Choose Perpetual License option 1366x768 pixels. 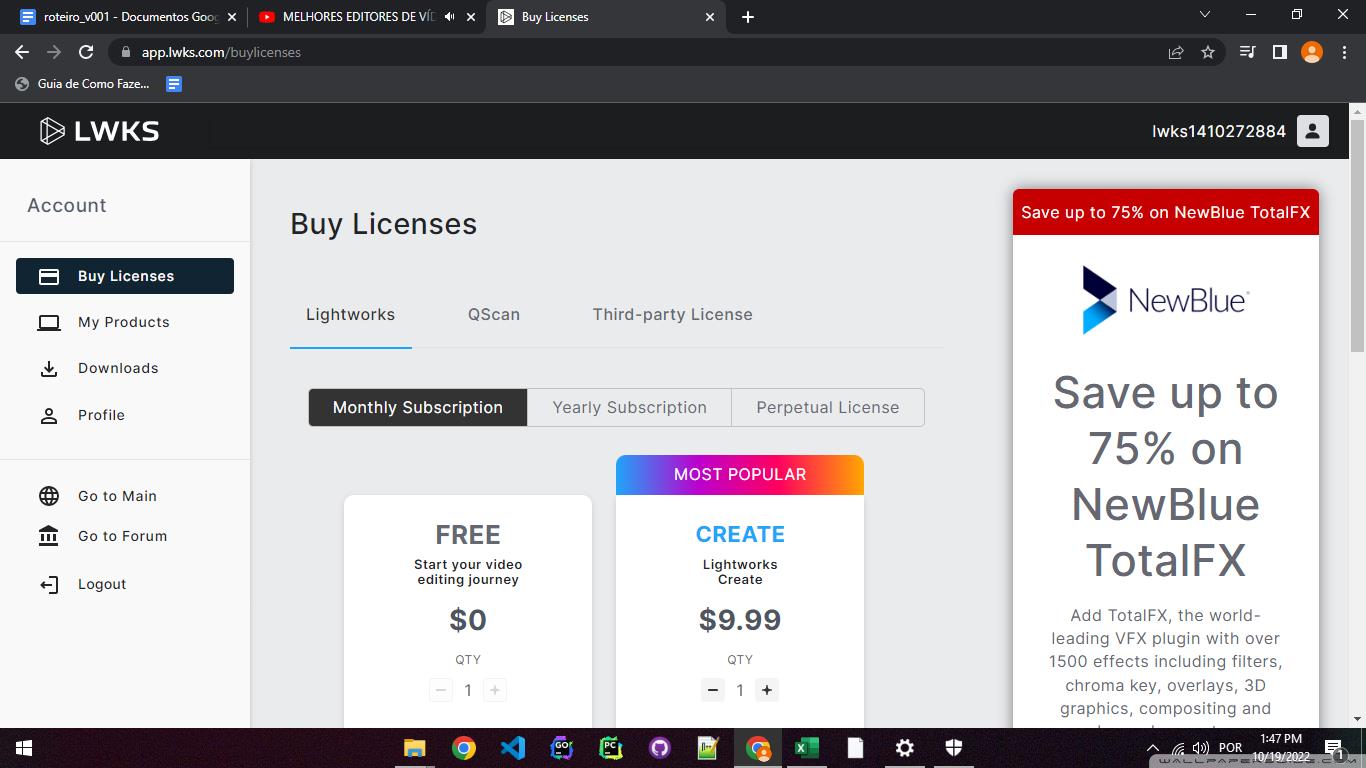(827, 407)
